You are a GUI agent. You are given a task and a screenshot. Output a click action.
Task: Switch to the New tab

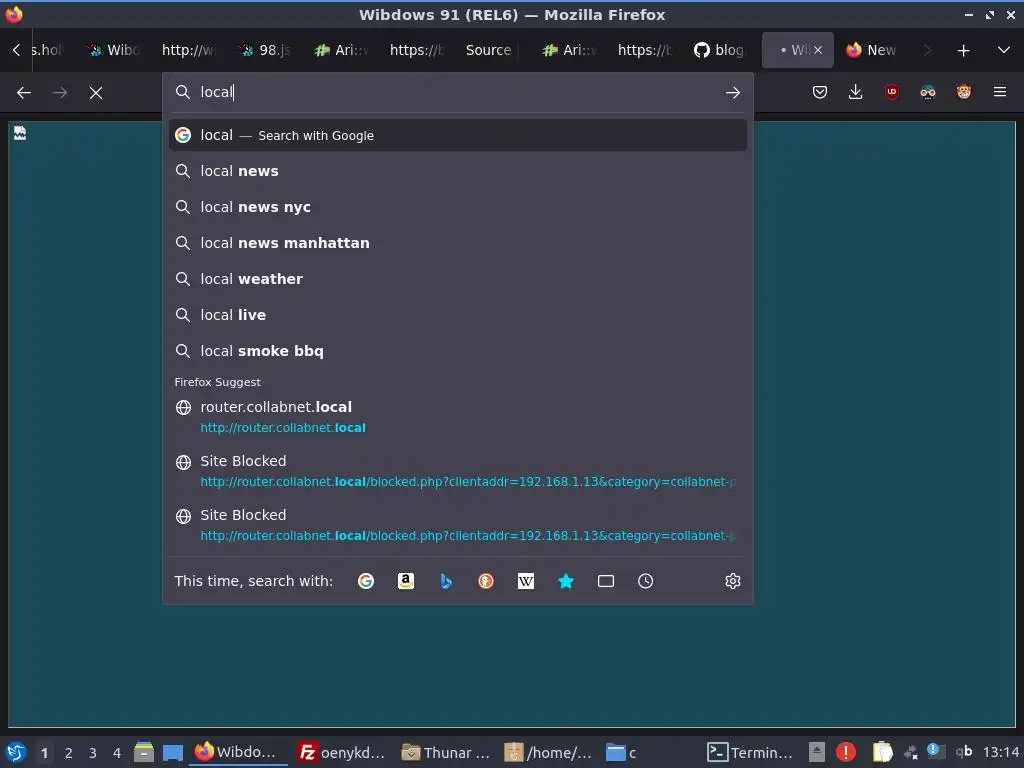872,50
